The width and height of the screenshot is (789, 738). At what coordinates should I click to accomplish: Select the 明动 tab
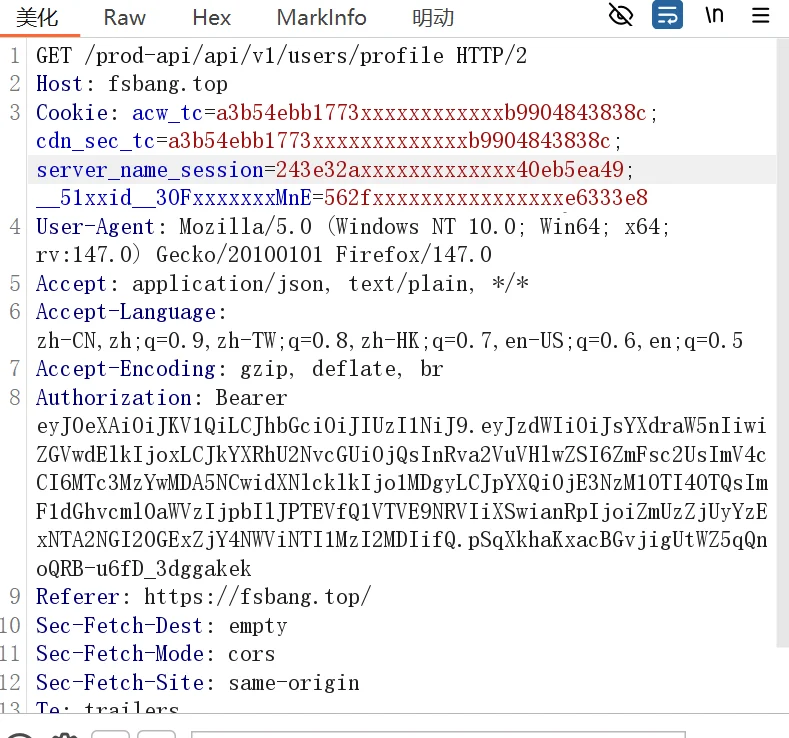pos(432,17)
